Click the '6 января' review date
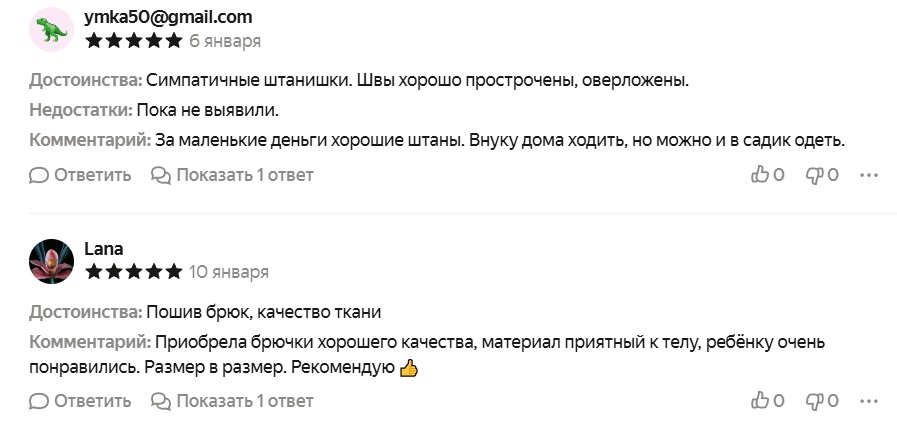 (225, 41)
